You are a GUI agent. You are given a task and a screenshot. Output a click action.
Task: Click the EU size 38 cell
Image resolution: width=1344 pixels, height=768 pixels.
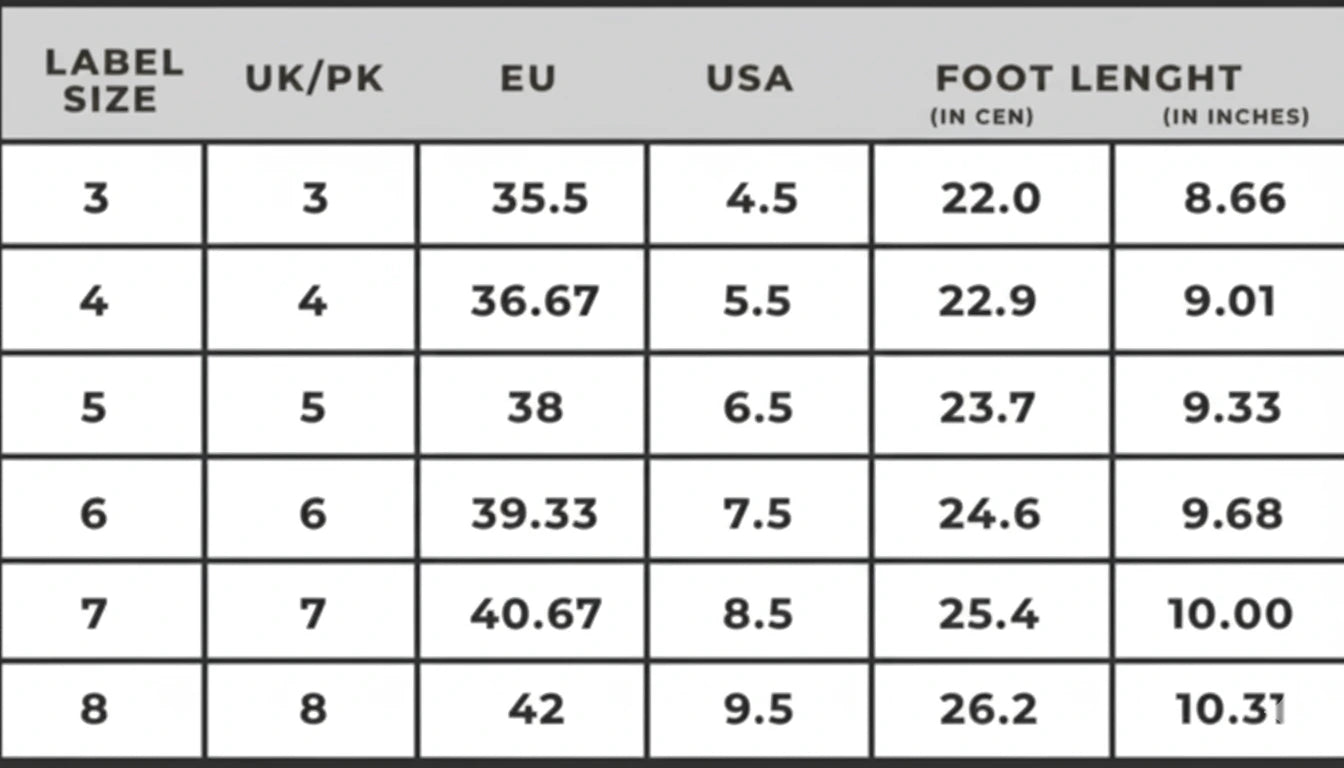[x=535, y=407]
